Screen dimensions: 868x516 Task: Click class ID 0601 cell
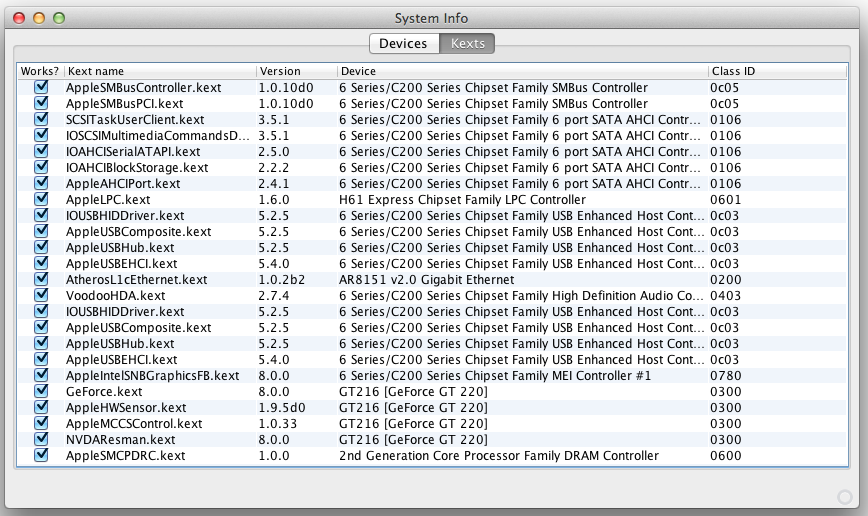click(725, 200)
